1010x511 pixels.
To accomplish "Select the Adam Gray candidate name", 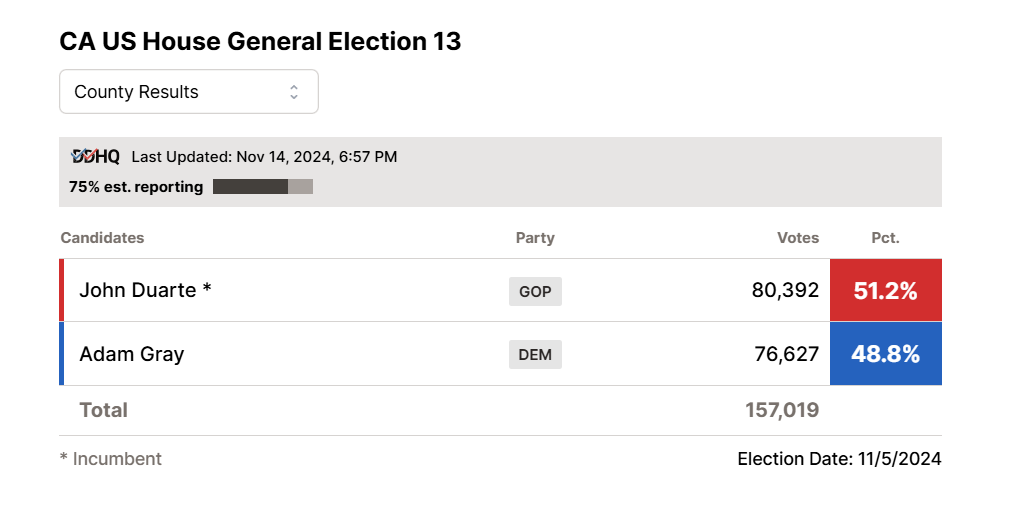I will [x=131, y=354].
